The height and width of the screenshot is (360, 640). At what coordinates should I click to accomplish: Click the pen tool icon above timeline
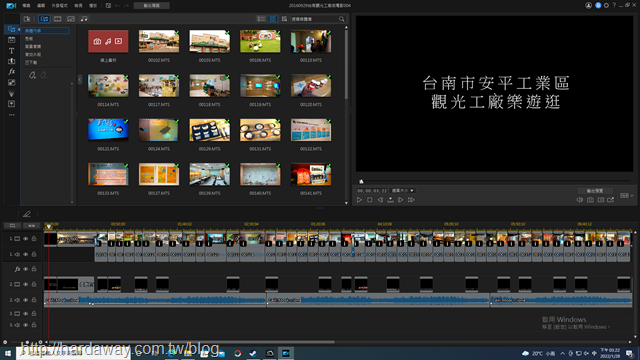[27, 214]
